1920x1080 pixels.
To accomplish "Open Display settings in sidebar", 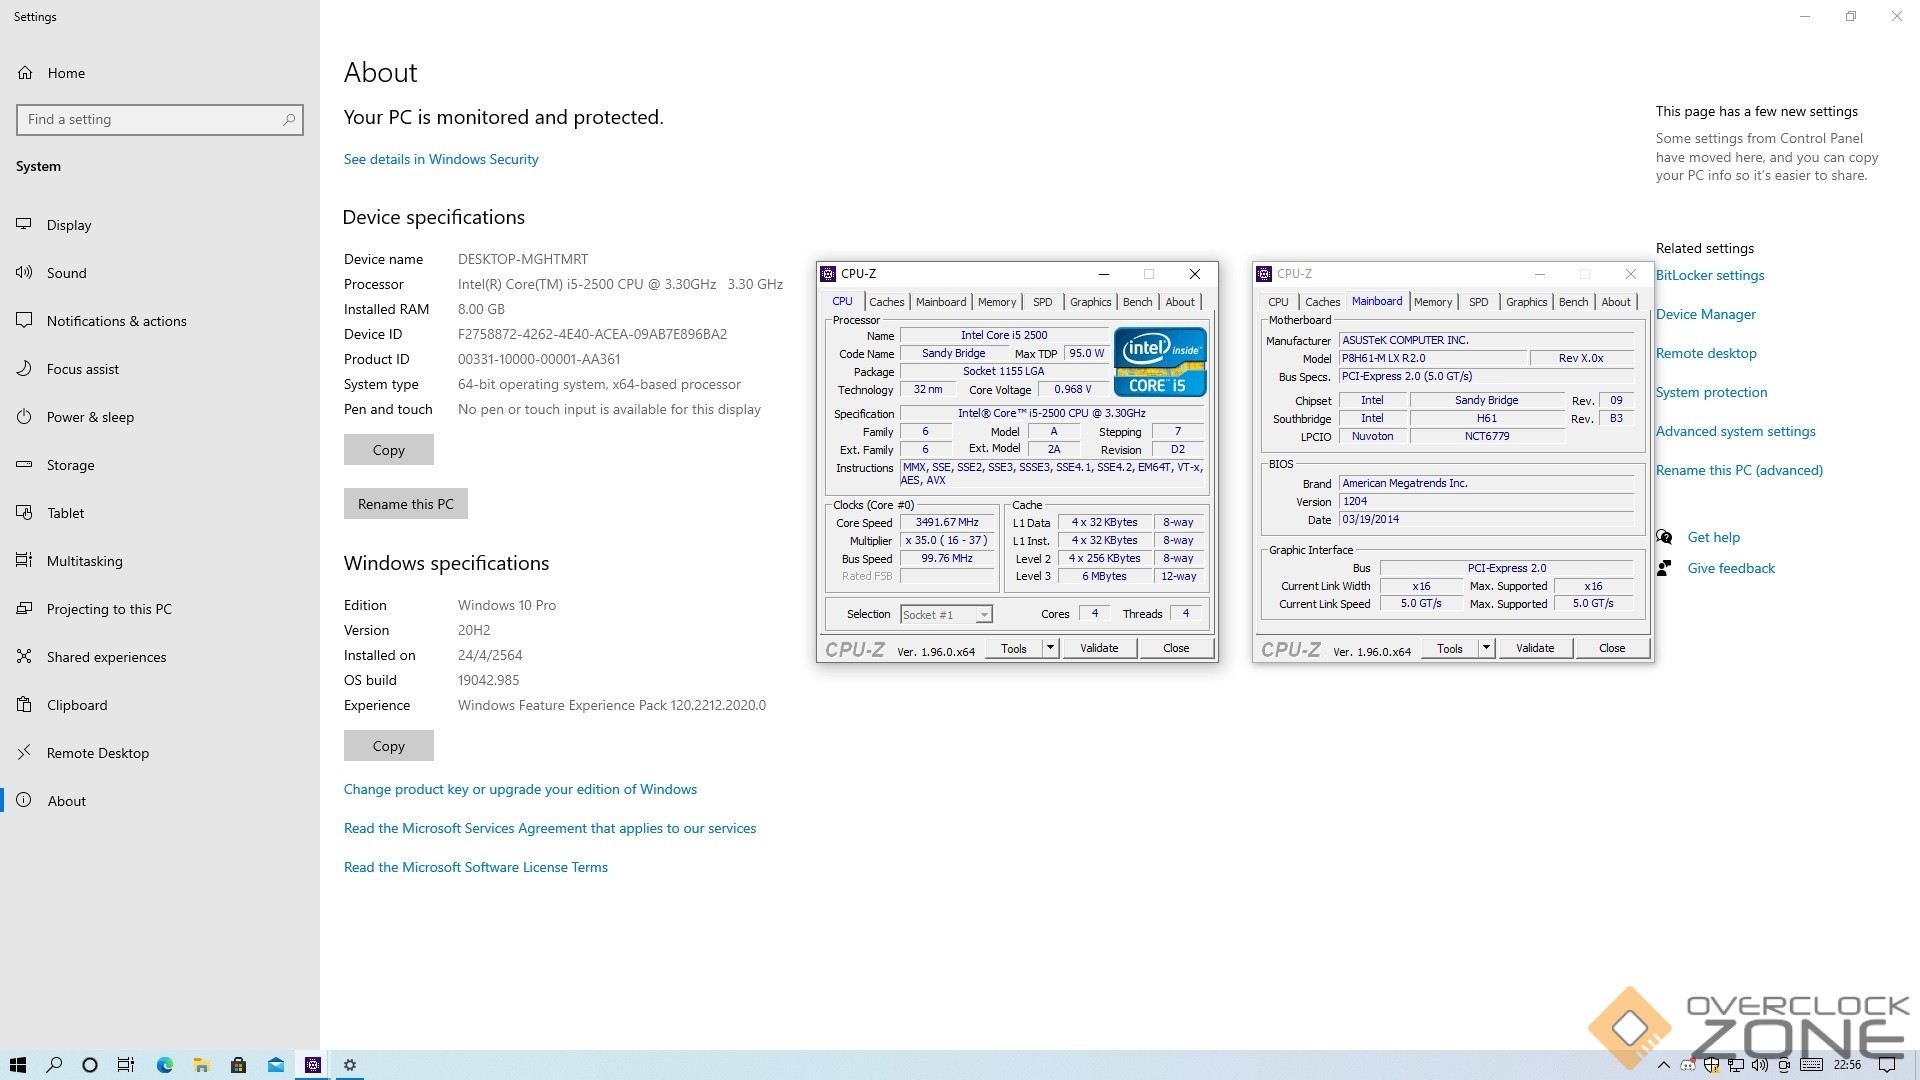I will [68, 225].
